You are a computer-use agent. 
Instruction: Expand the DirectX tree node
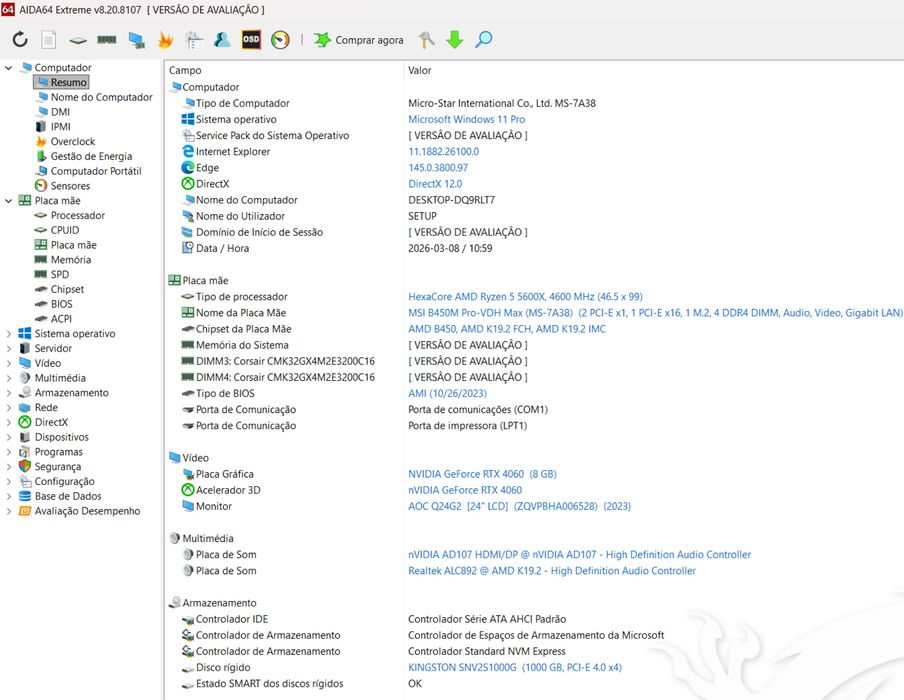tap(9, 422)
